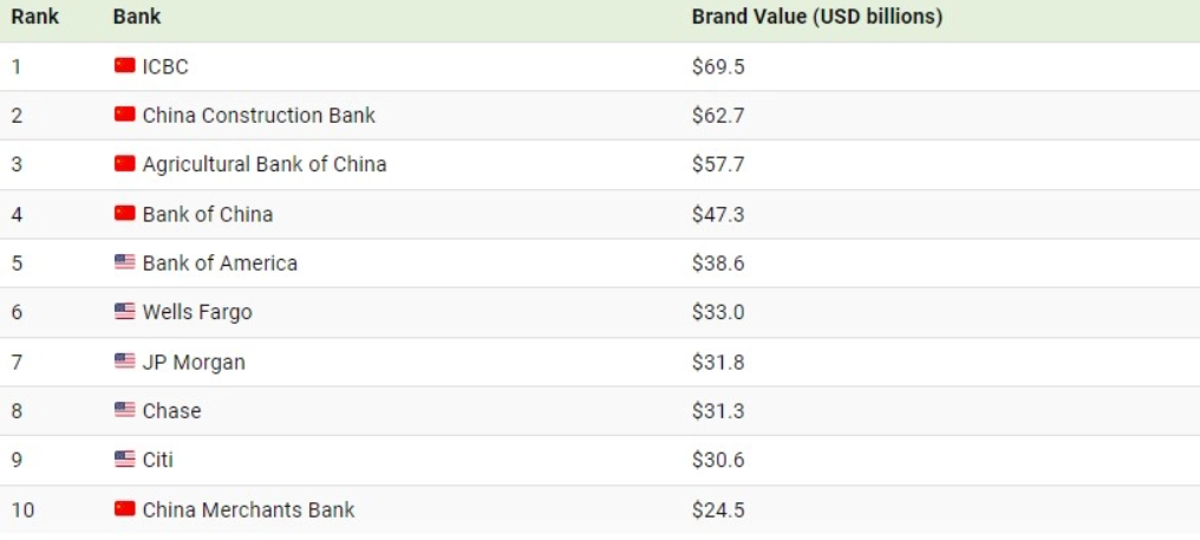Click the rank number 10 cell
Viewport: 1200px width, 540px height.
(x=22, y=510)
